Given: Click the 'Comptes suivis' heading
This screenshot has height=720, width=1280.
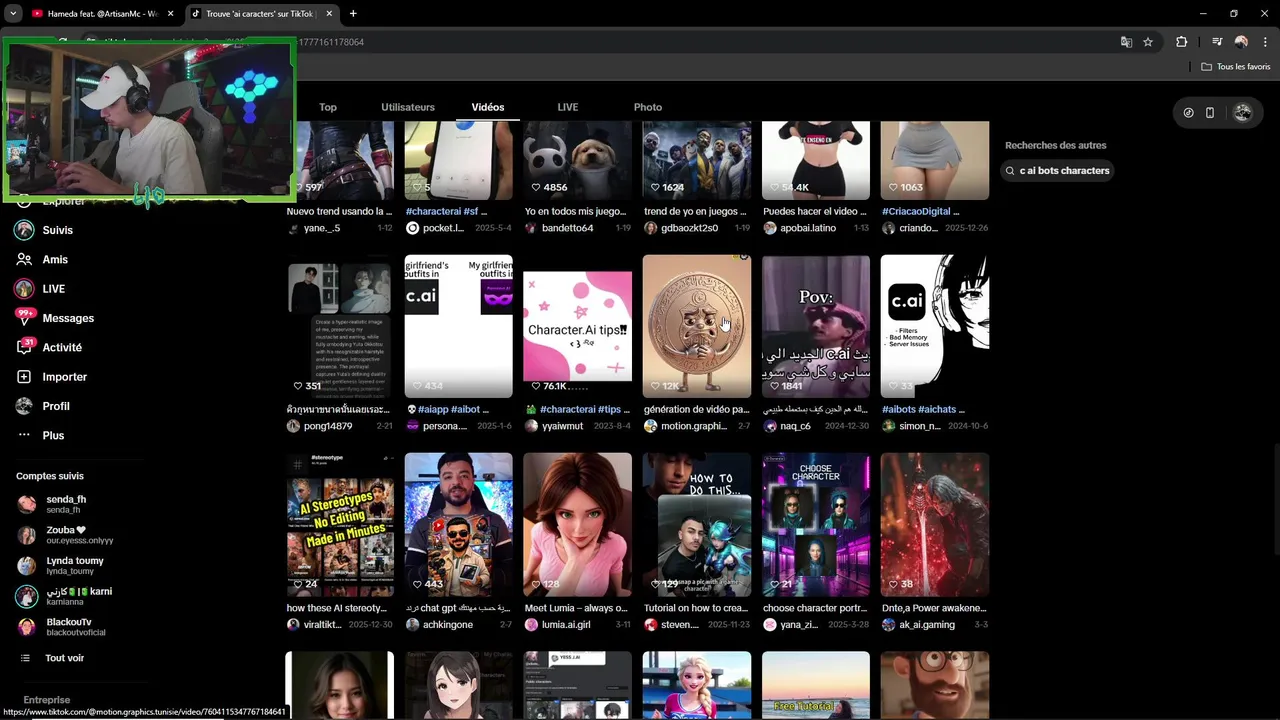Looking at the screenshot, I should [50, 476].
